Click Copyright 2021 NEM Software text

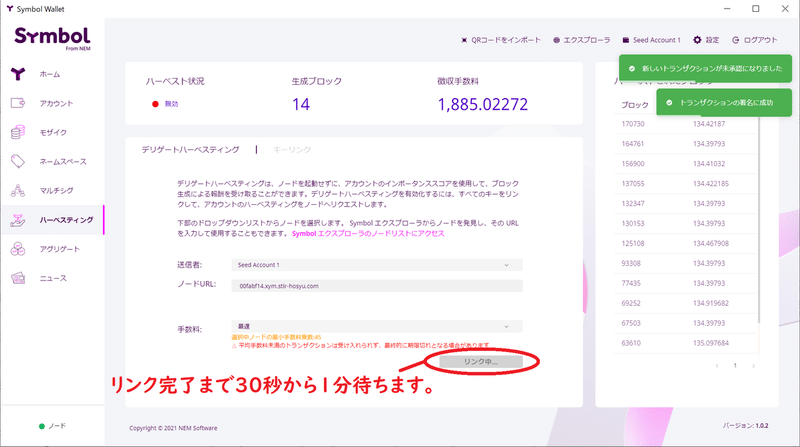173,428
